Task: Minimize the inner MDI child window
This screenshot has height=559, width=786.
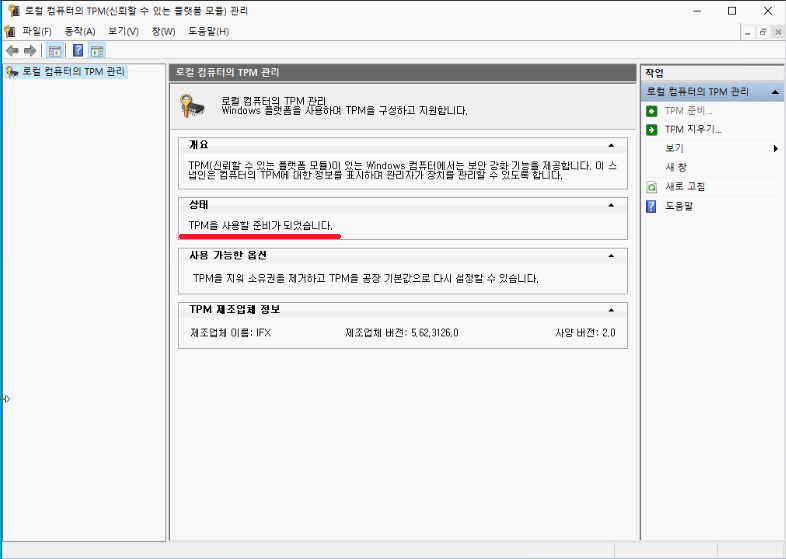Action: (748, 32)
